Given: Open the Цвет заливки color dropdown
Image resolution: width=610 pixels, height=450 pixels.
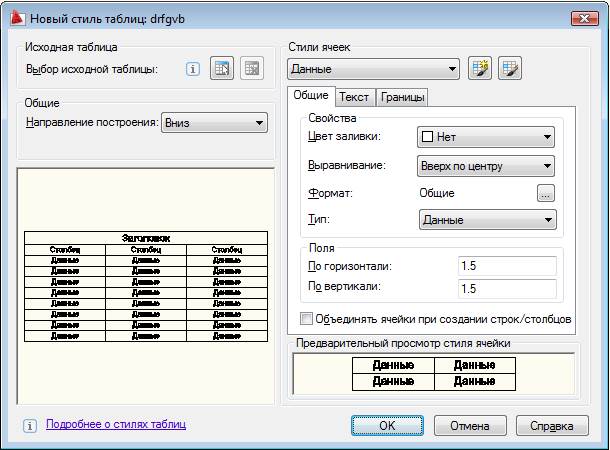Looking at the screenshot, I should pyautogui.click(x=485, y=138).
